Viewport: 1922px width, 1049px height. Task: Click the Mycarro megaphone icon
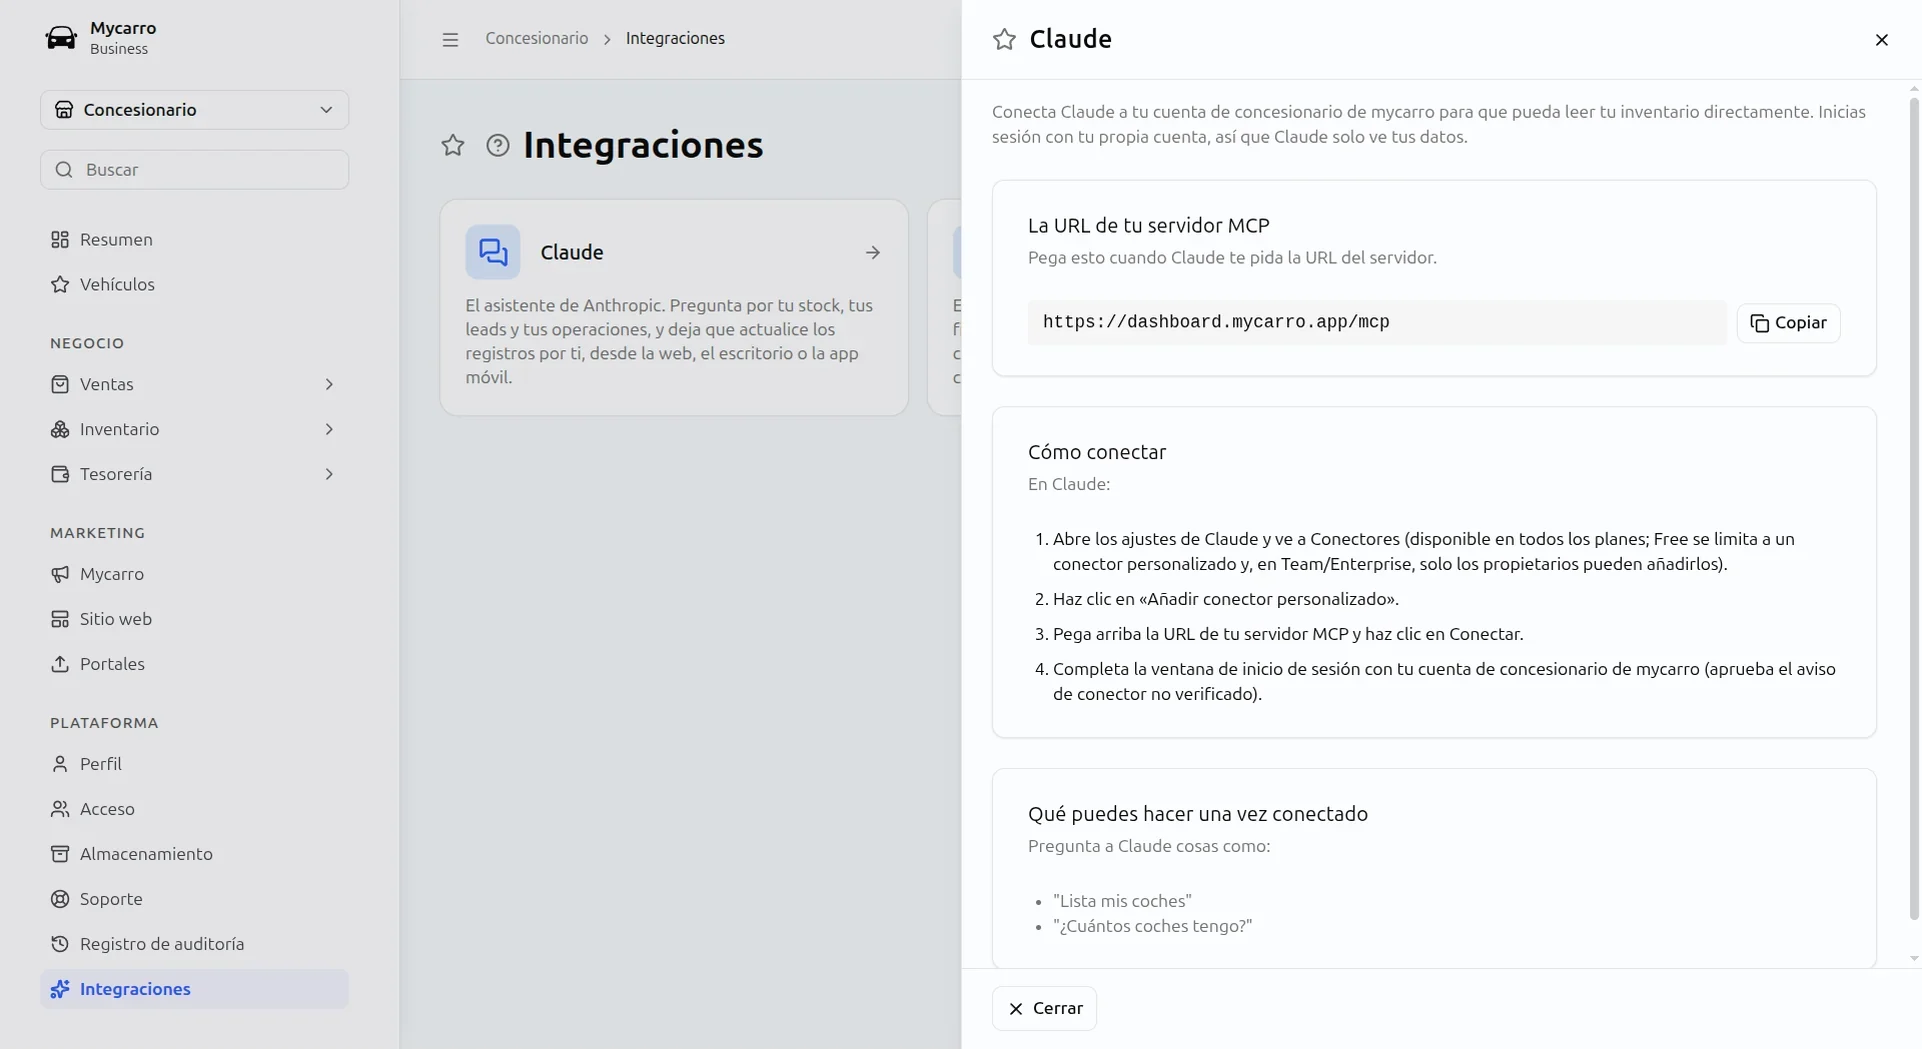click(x=60, y=575)
